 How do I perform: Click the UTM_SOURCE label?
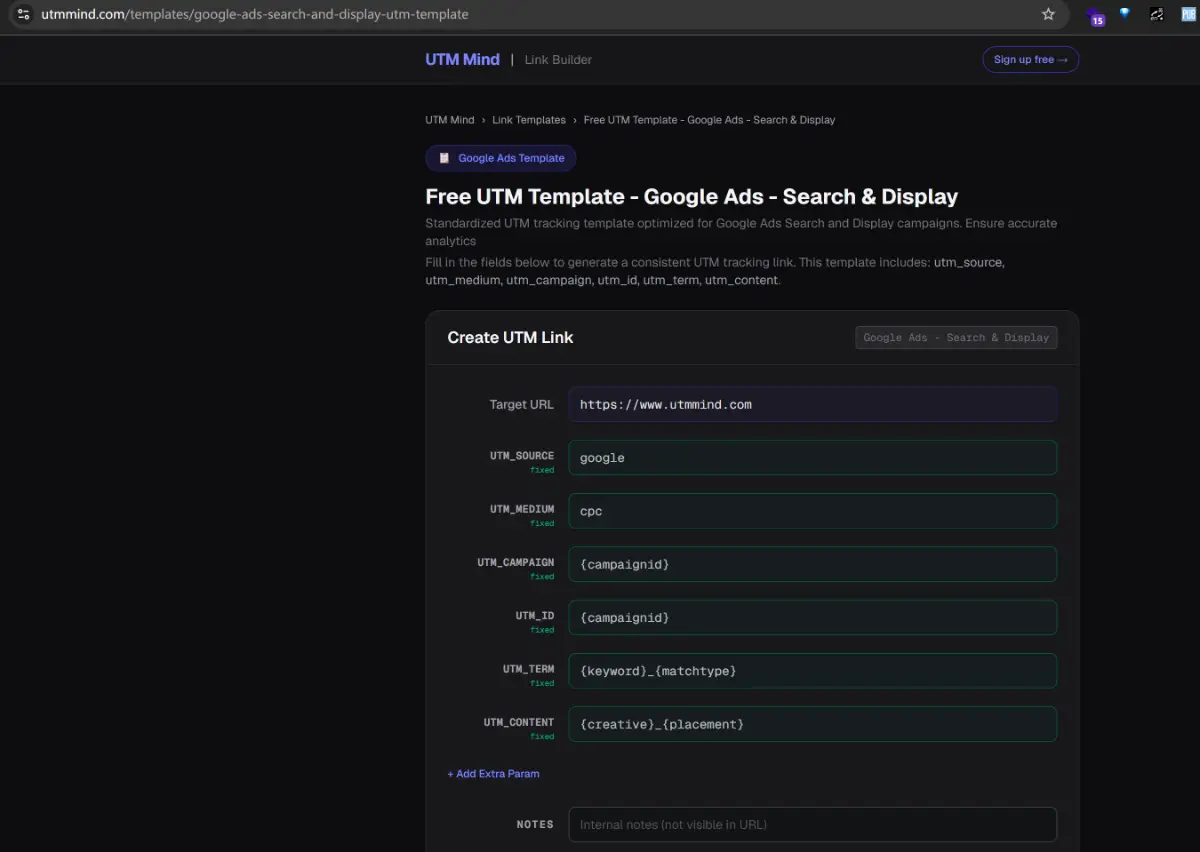pyautogui.click(x=522, y=456)
